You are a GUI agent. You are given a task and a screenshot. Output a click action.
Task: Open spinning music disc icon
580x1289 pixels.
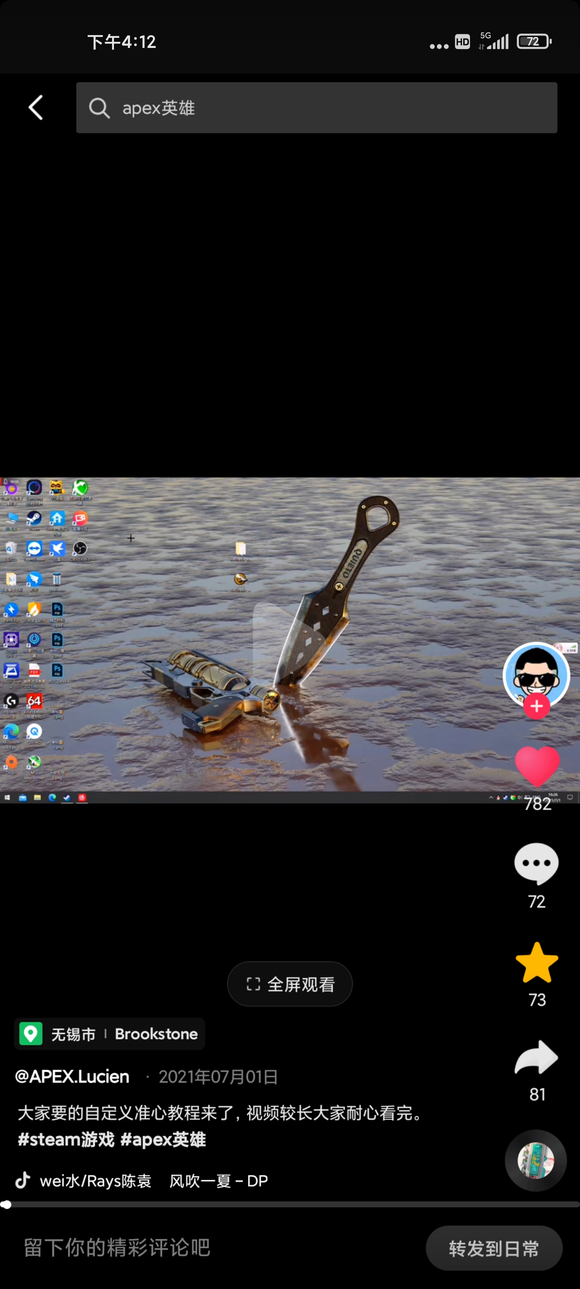536,1160
